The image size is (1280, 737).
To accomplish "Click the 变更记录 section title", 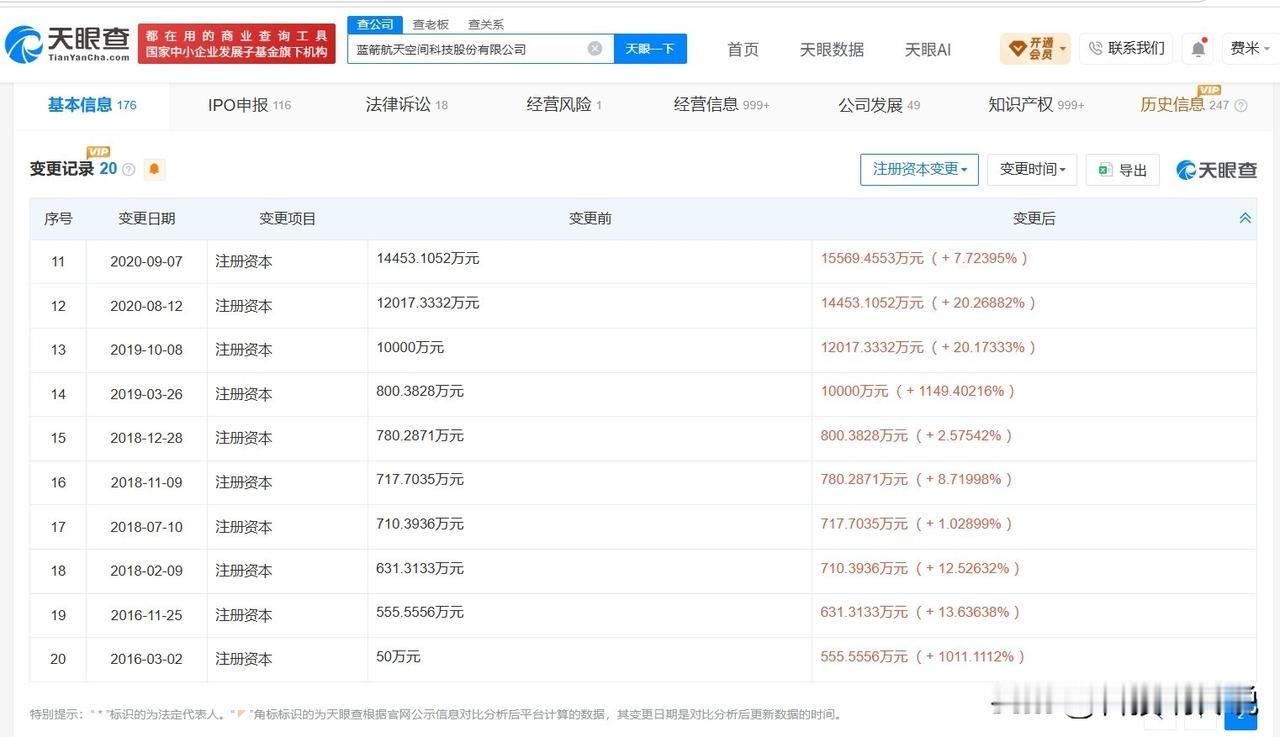I will click(62, 169).
